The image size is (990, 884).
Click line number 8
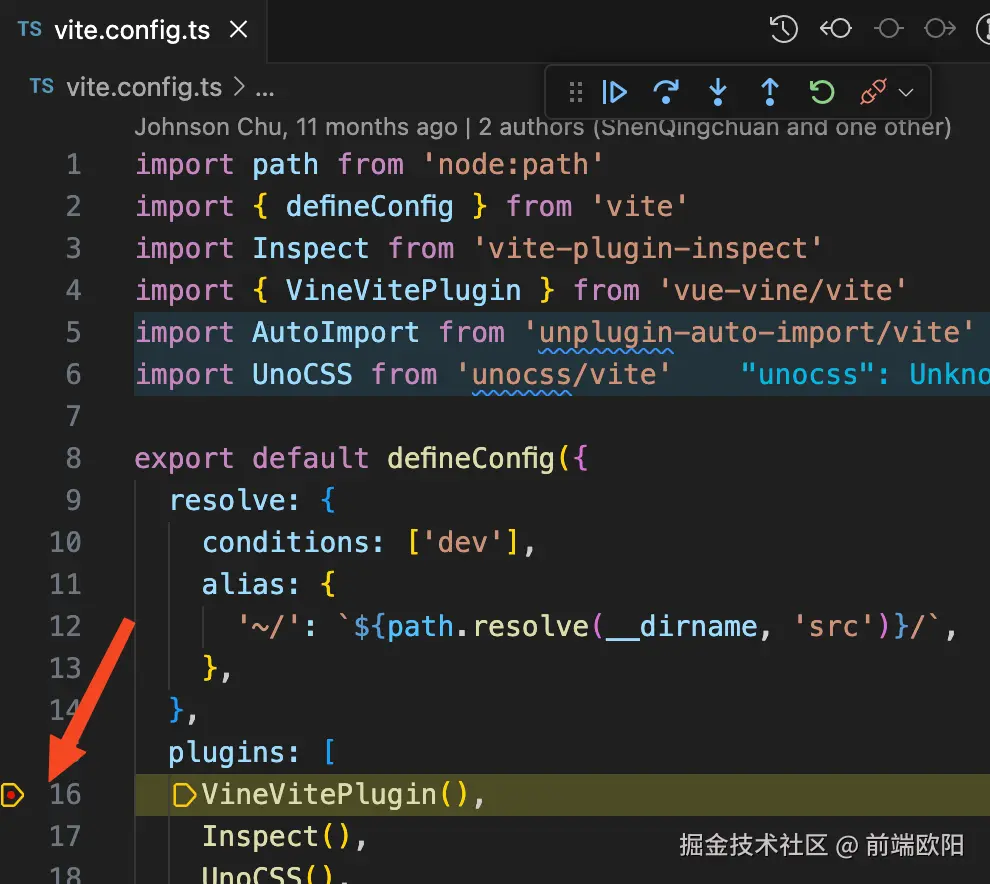pyautogui.click(x=74, y=458)
